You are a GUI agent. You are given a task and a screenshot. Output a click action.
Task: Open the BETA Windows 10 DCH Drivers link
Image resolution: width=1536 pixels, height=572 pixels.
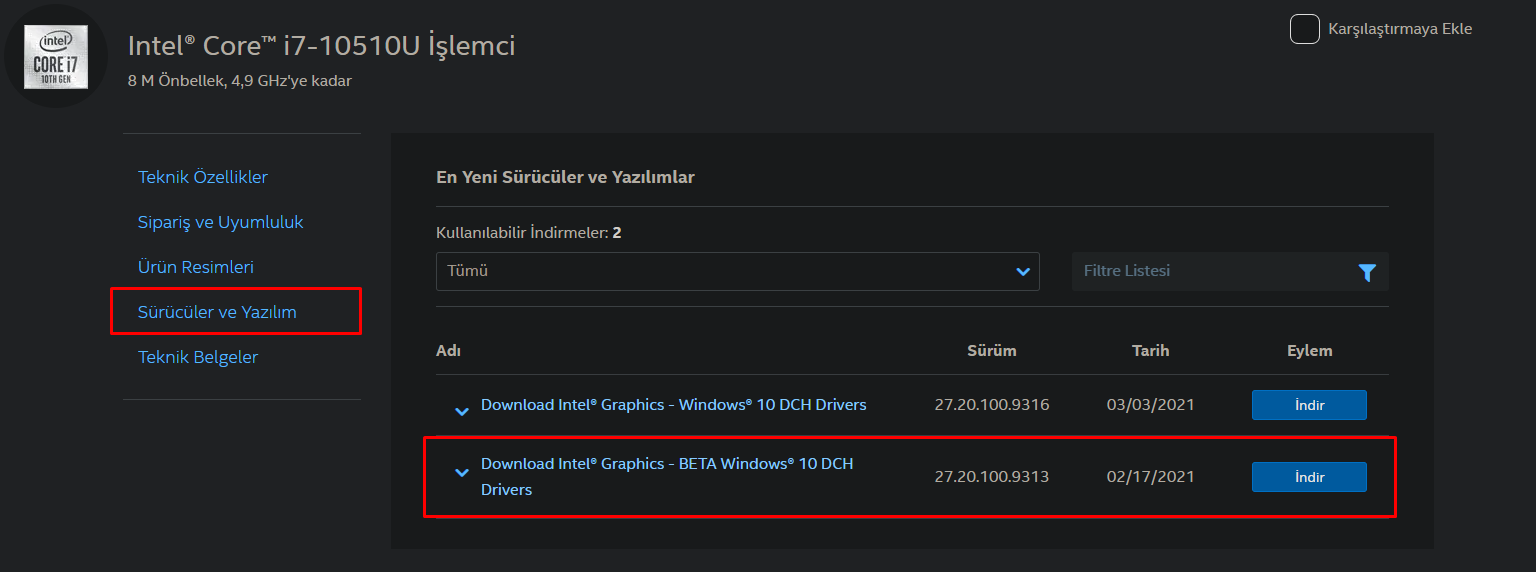(666, 464)
